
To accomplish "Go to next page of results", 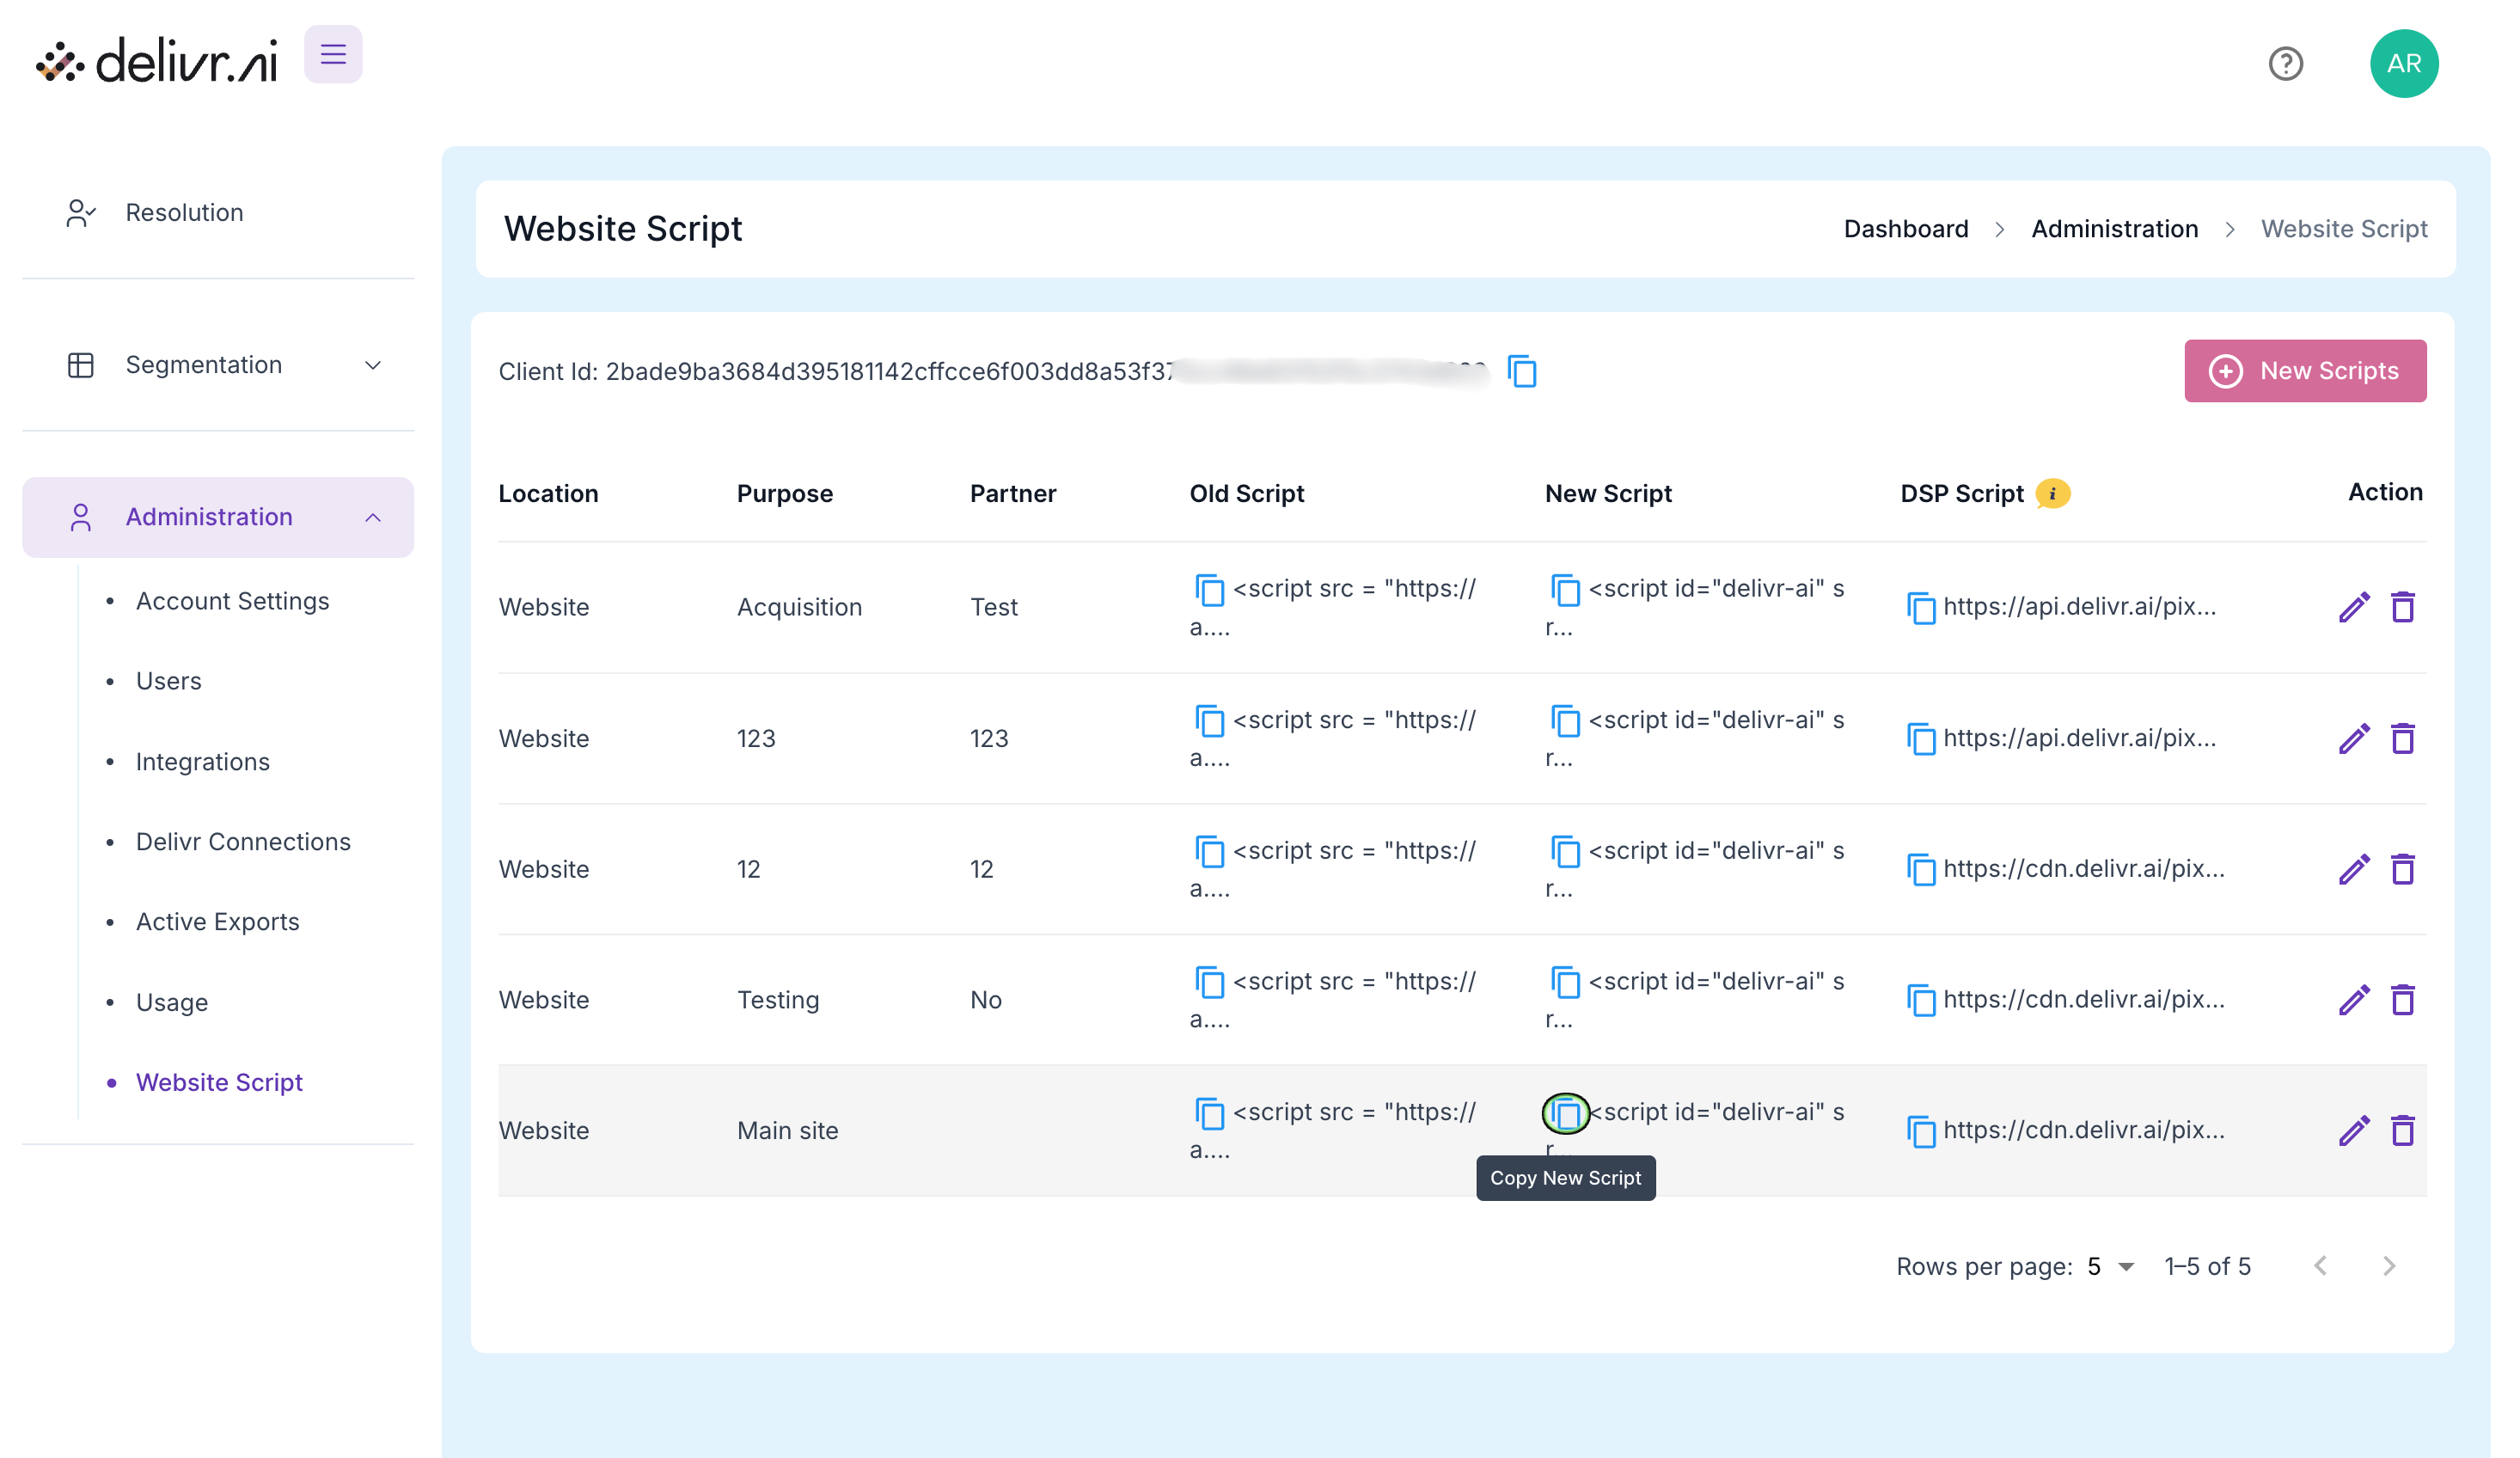I will point(2388,1266).
